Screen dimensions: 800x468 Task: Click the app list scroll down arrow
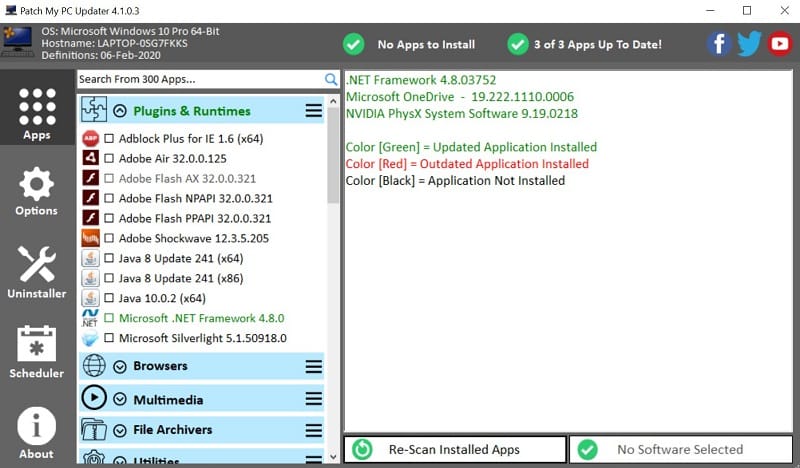pyautogui.click(x=333, y=457)
